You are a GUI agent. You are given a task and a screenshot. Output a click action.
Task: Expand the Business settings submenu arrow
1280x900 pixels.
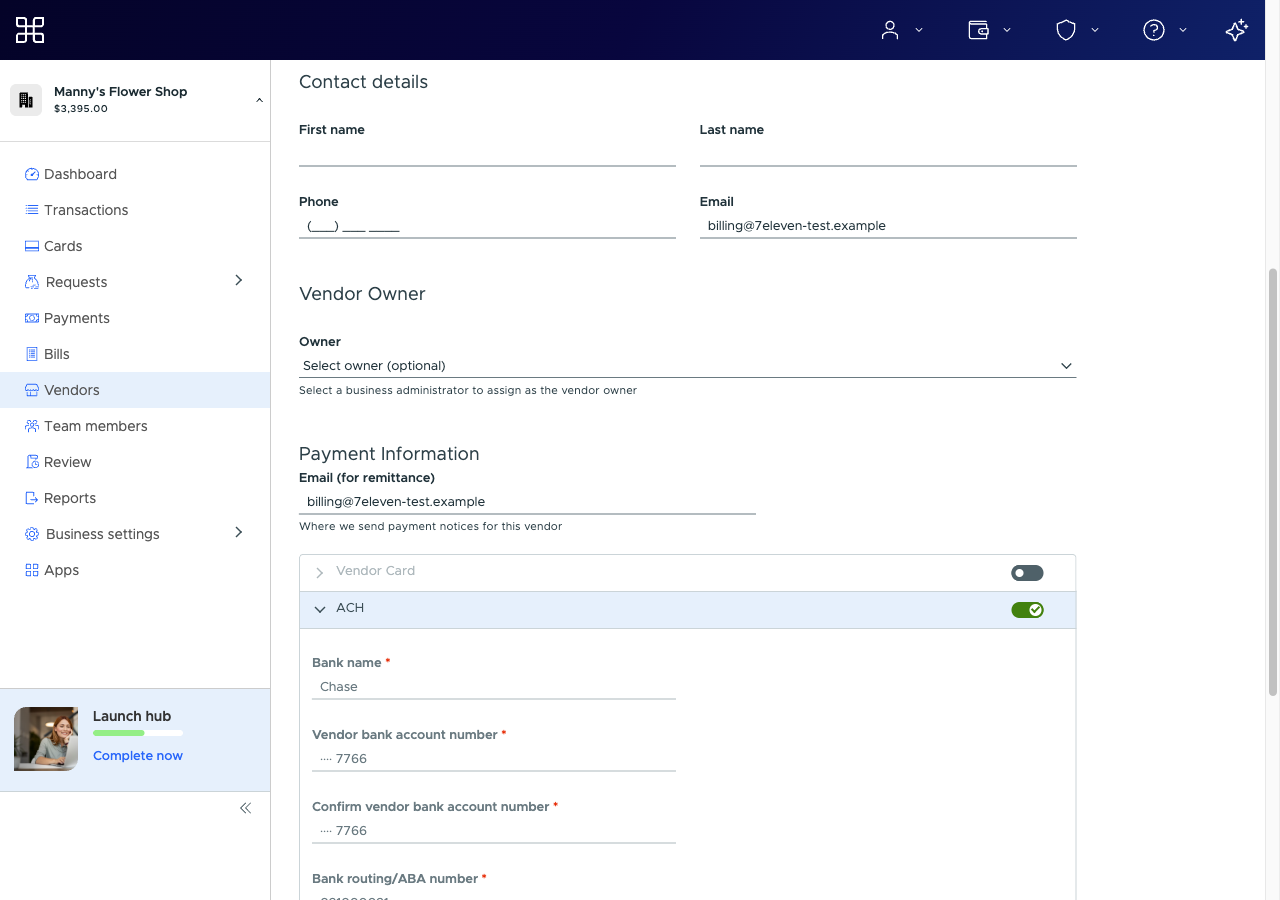[x=239, y=533]
